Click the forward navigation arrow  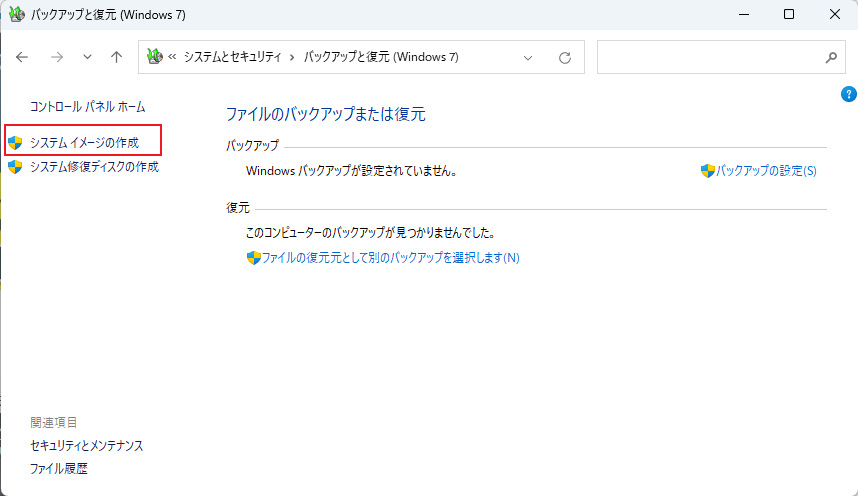[57, 57]
